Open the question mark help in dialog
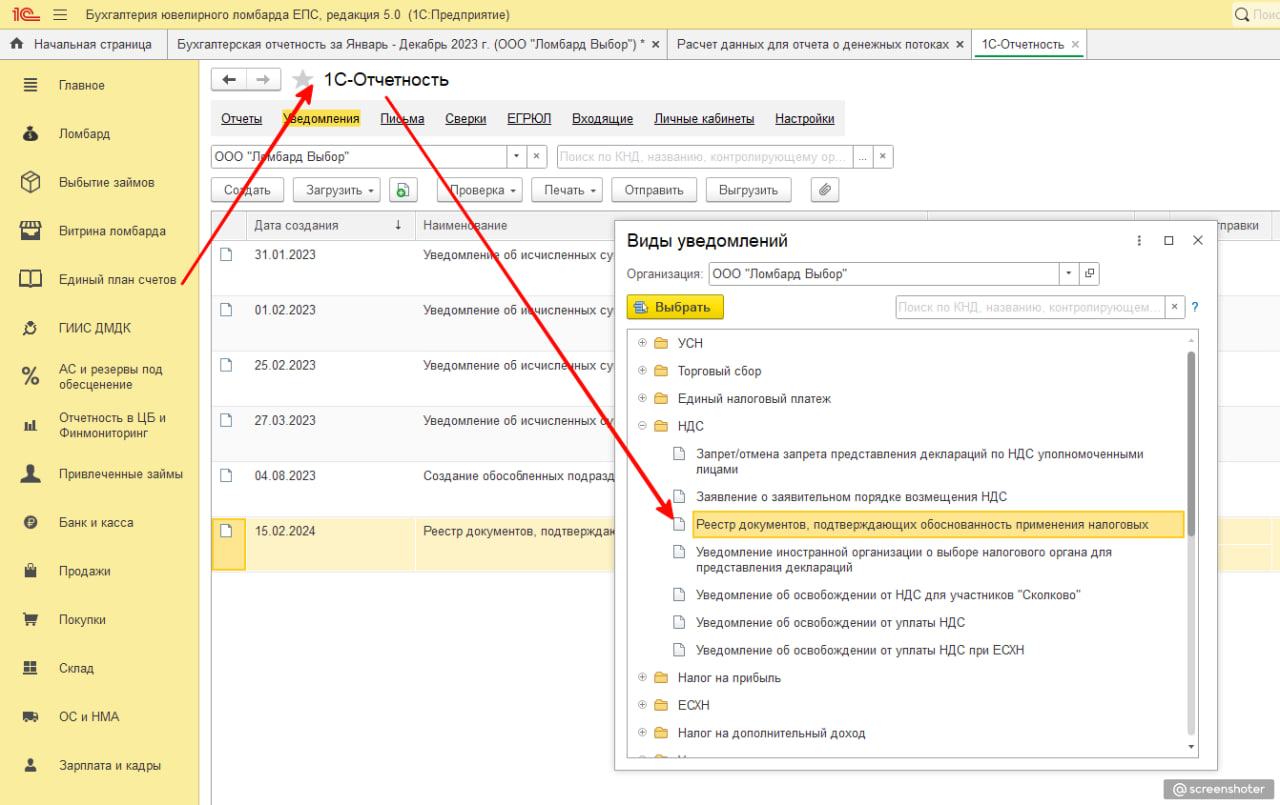This screenshot has width=1280, height=805. point(1194,307)
